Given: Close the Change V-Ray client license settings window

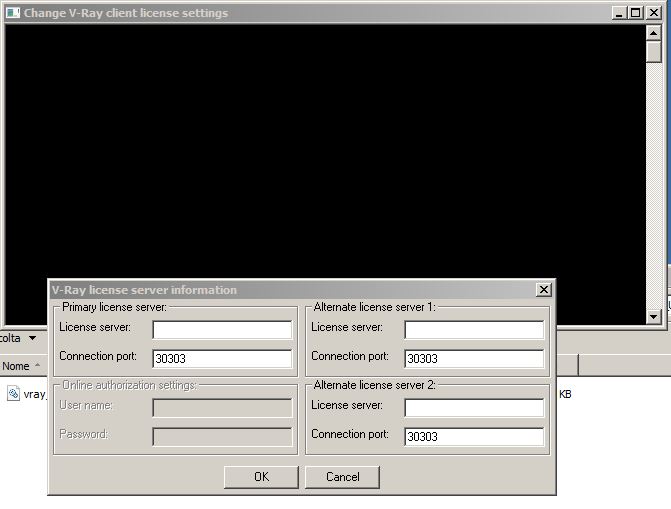Looking at the screenshot, I should click(654, 13).
